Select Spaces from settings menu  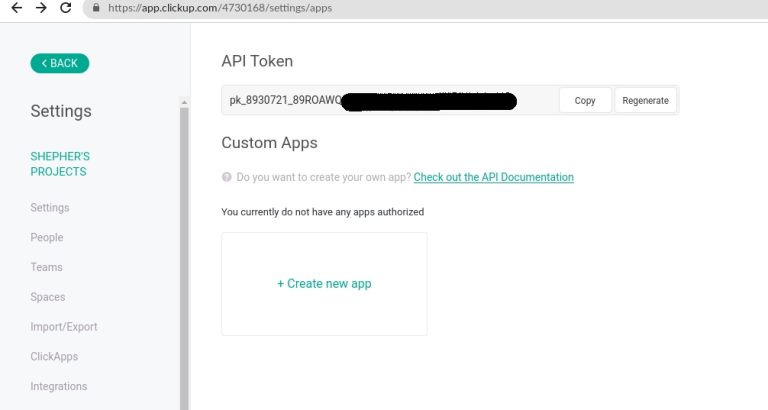coord(48,297)
